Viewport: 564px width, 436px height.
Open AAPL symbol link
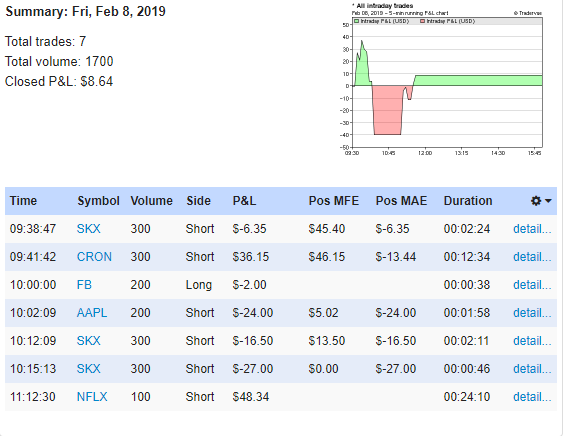click(92, 313)
